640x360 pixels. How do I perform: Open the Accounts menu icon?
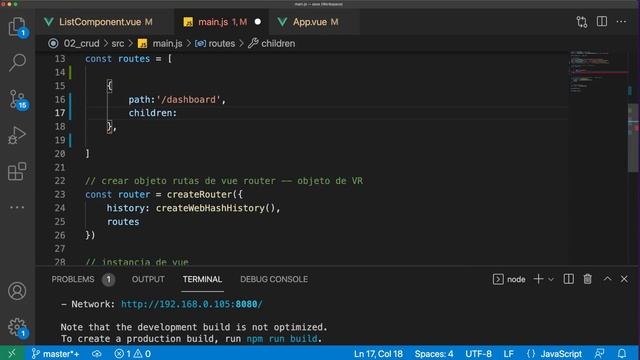tap(17, 291)
